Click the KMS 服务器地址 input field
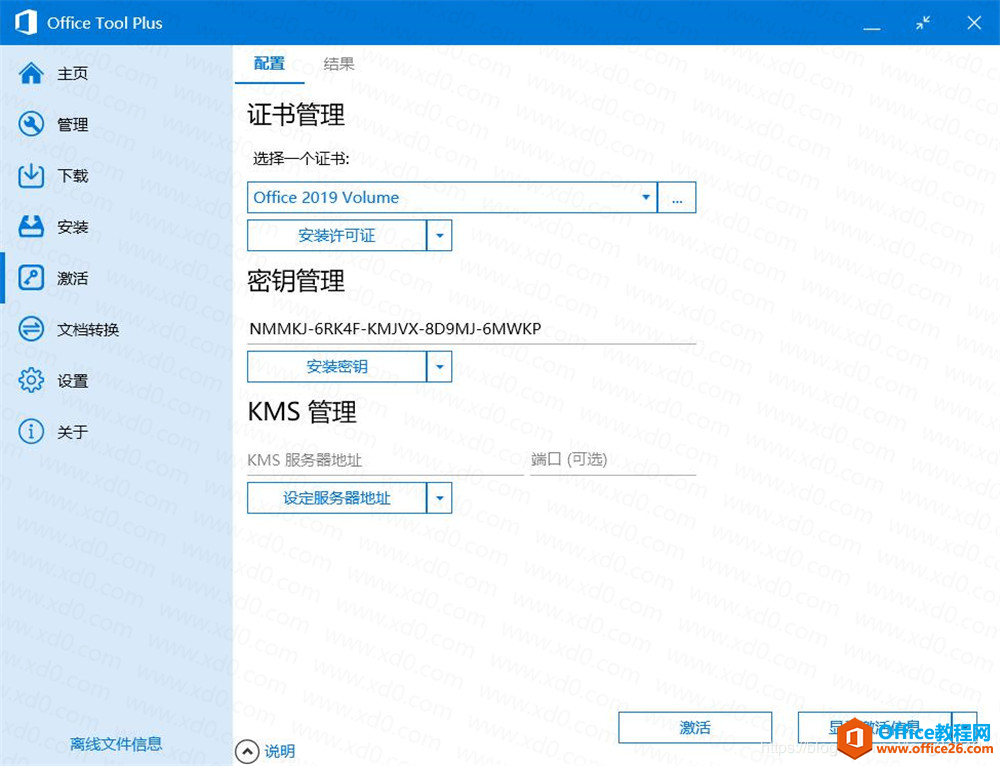Screen dimensions: 1000x766 pos(385,460)
